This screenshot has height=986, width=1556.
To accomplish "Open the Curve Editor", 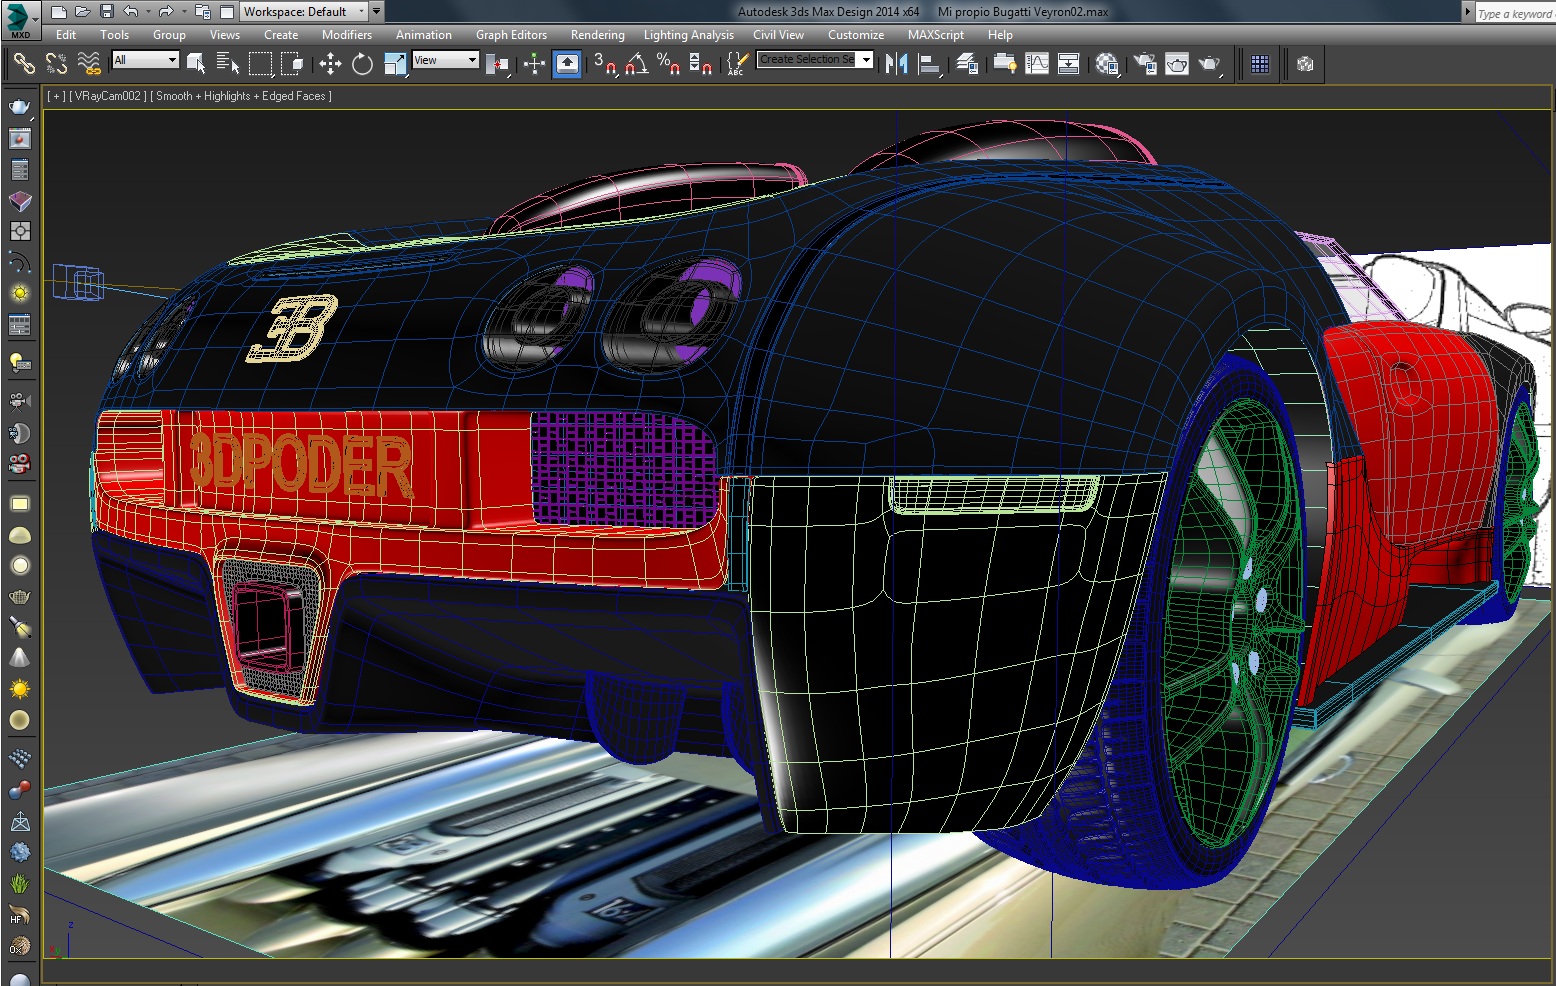I will (1037, 64).
